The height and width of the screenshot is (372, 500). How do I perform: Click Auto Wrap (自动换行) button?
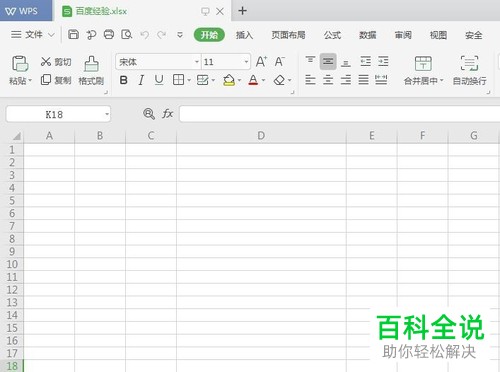click(x=469, y=70)
